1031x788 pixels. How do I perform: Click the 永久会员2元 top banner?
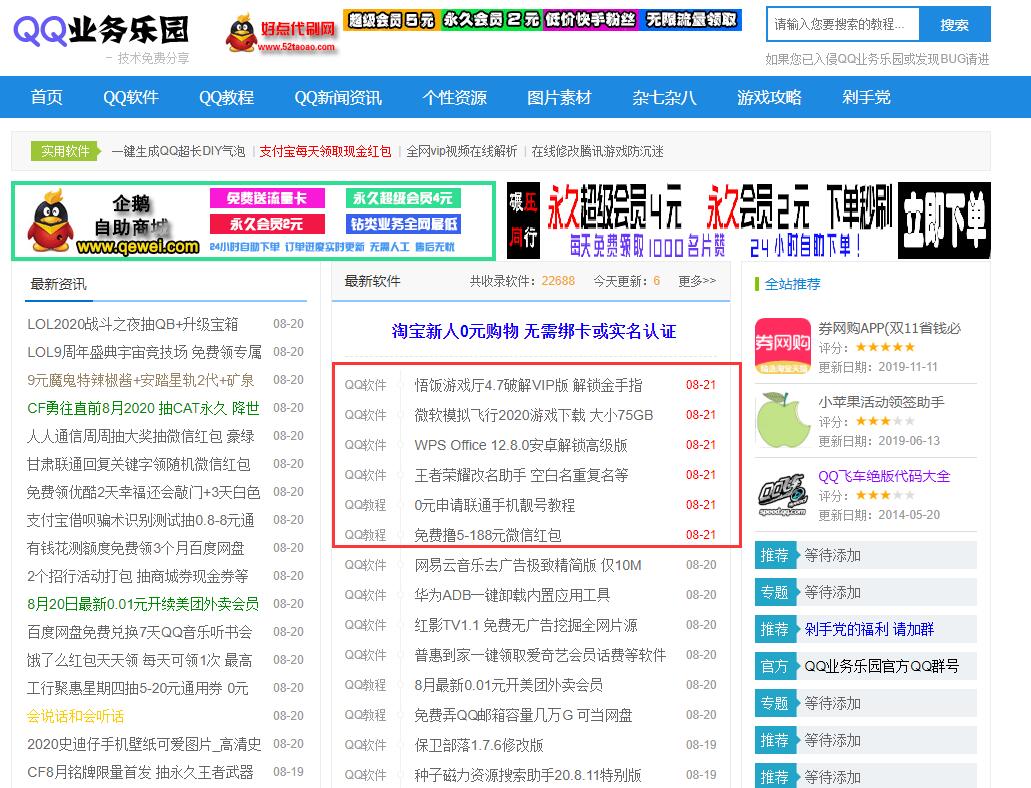click(491, 20)
